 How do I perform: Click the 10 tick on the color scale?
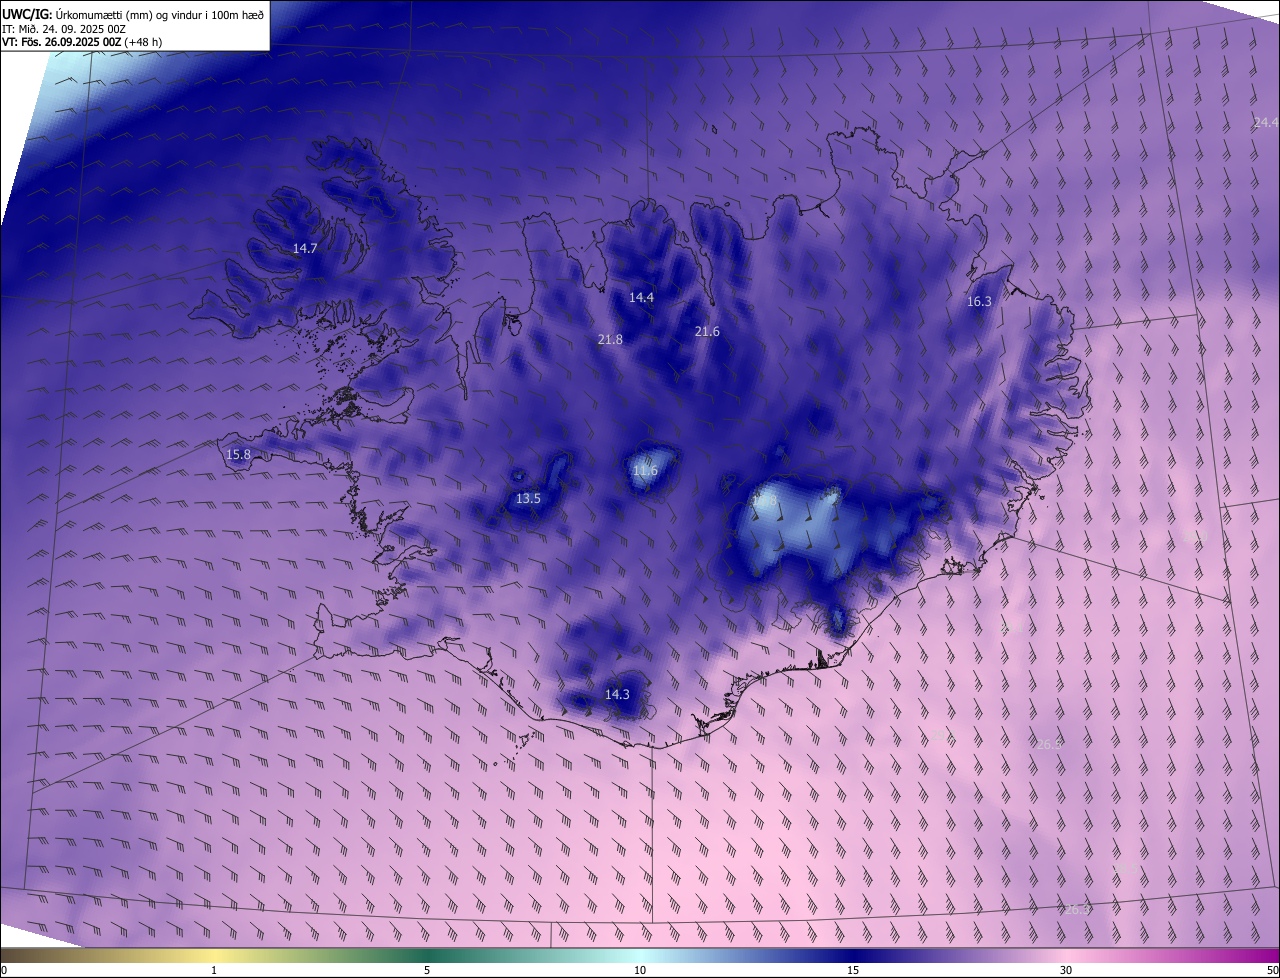tap(640, 970)
